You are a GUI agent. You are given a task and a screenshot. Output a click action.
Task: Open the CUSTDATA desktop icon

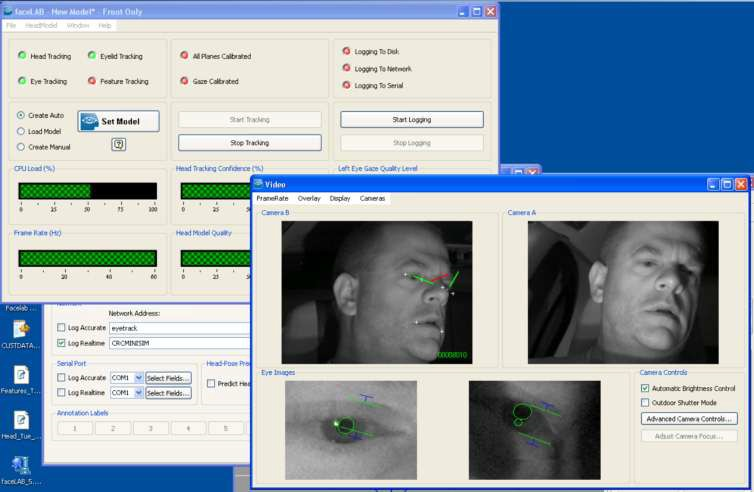[x=21, y=329]
